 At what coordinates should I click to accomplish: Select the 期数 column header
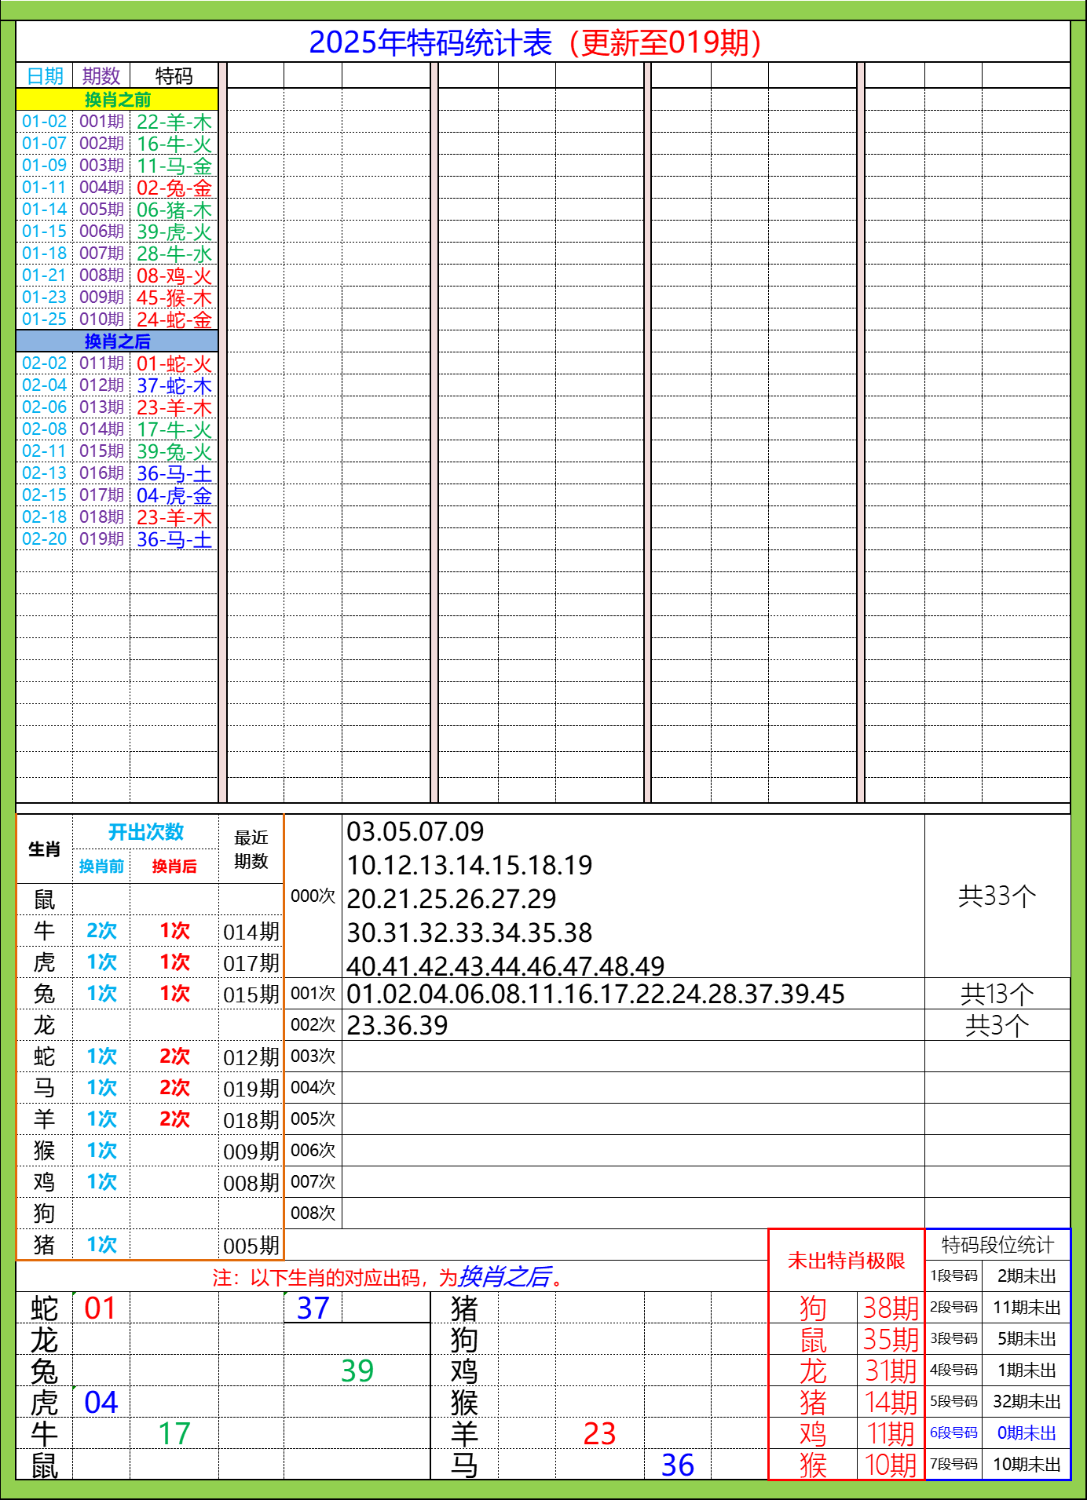pos(101,75)
